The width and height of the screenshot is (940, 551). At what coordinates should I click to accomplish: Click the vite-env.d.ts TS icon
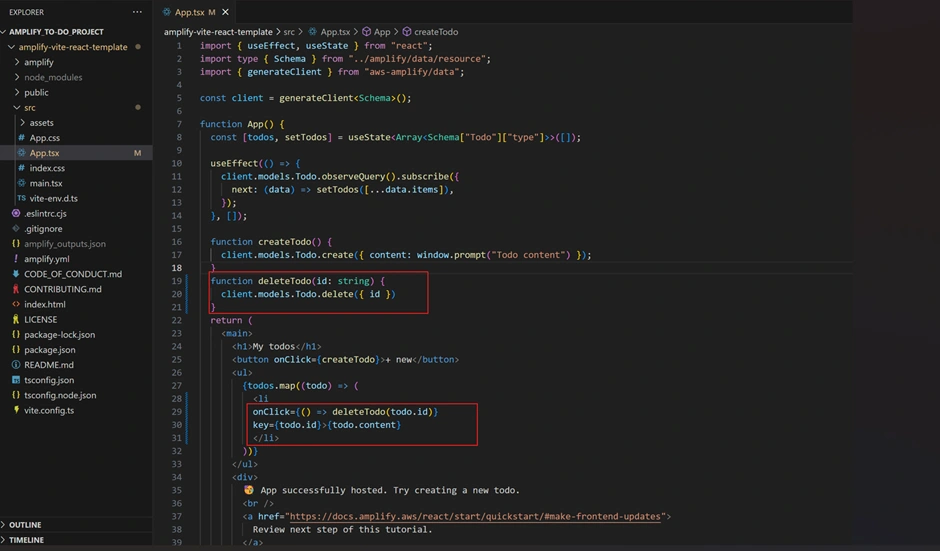point(22,198)
